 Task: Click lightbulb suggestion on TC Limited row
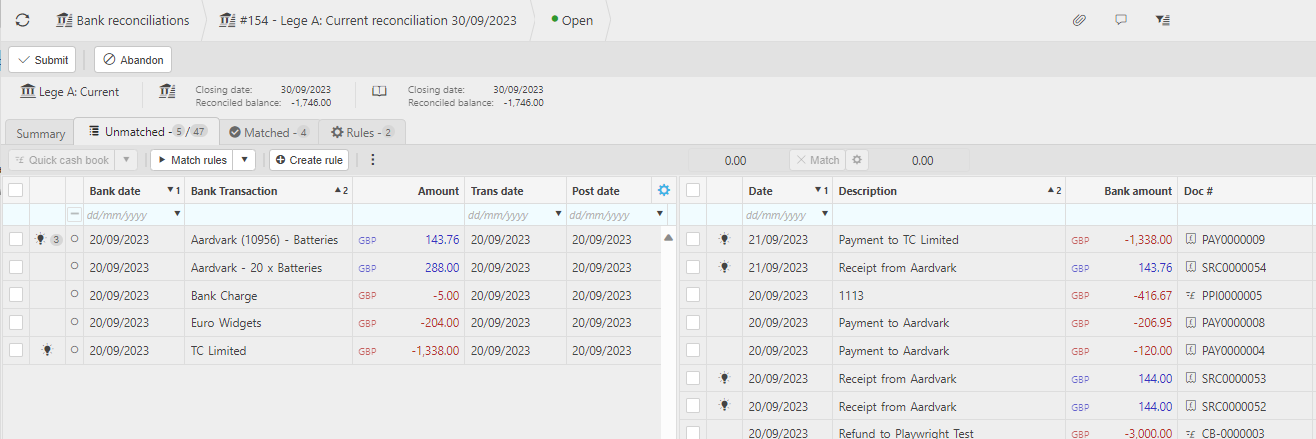pyautogui.click(x=44, y=351)
